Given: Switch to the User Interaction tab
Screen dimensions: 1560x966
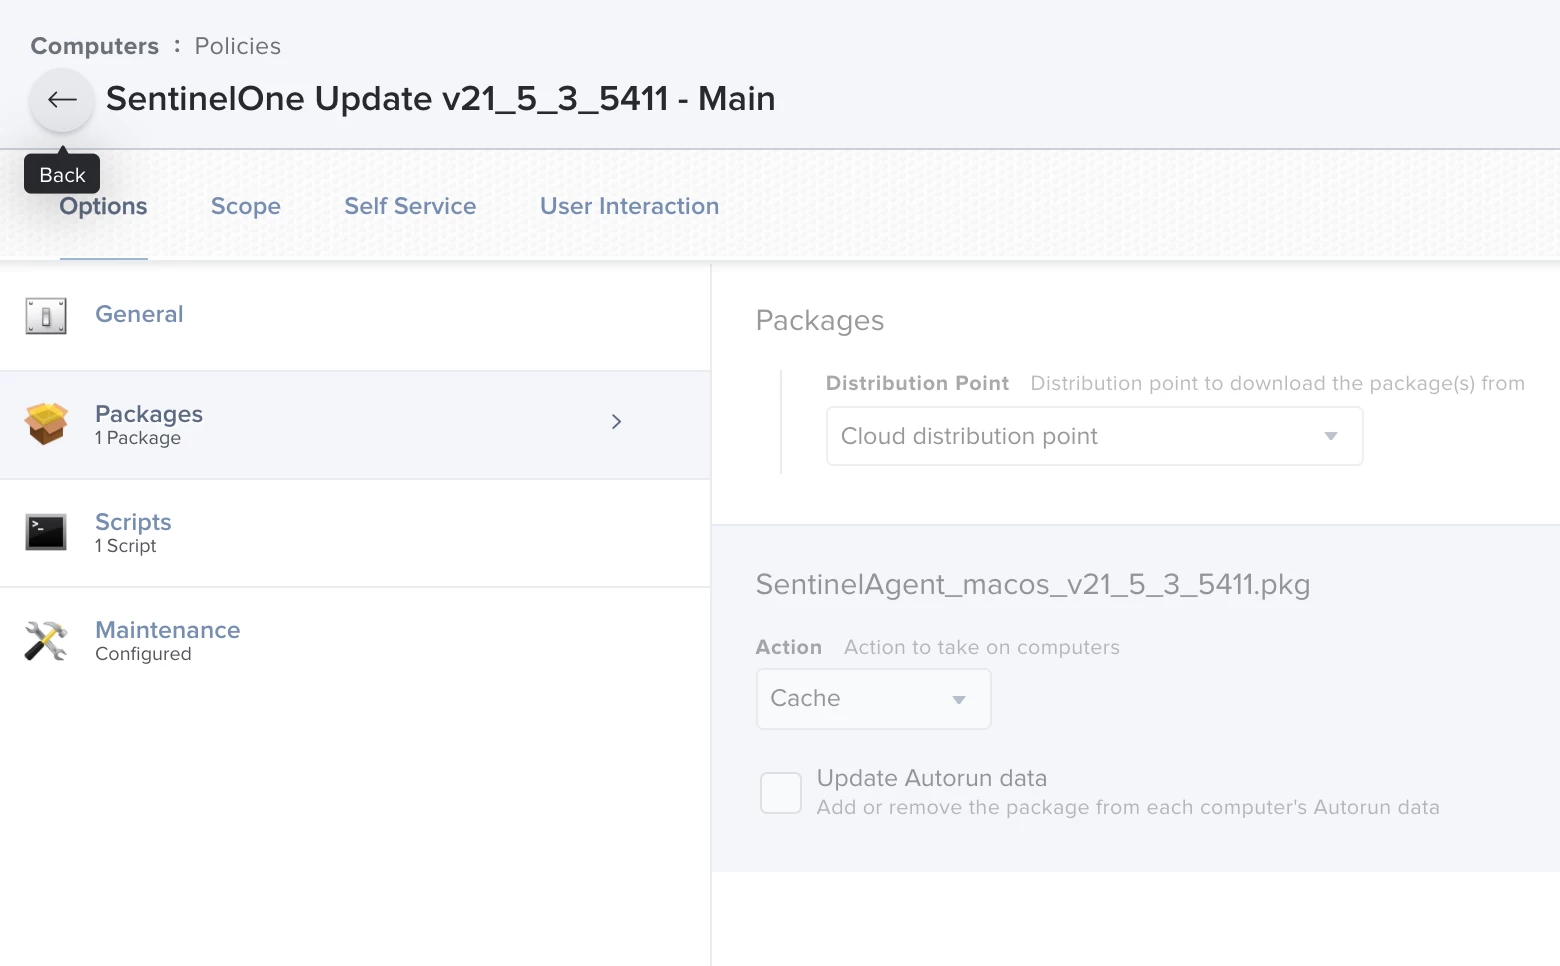Looking at the screenshot, I should click(630, 206).
